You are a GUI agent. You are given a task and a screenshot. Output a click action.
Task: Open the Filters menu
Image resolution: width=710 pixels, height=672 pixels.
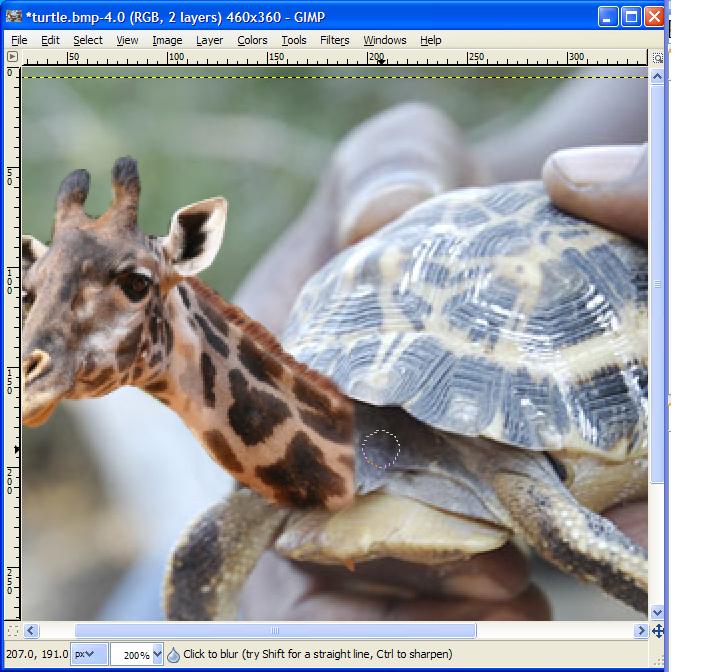[335, 40]
